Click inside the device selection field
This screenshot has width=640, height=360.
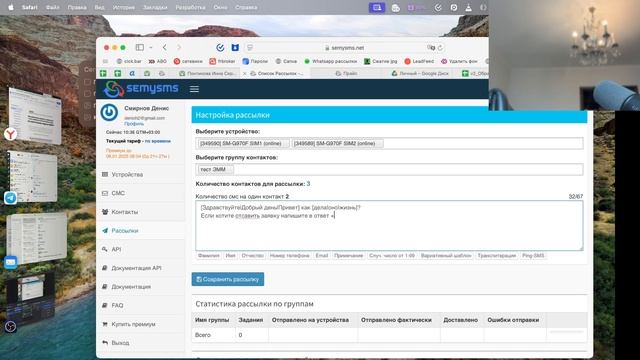pyautogui.click(x=389, y=143)
